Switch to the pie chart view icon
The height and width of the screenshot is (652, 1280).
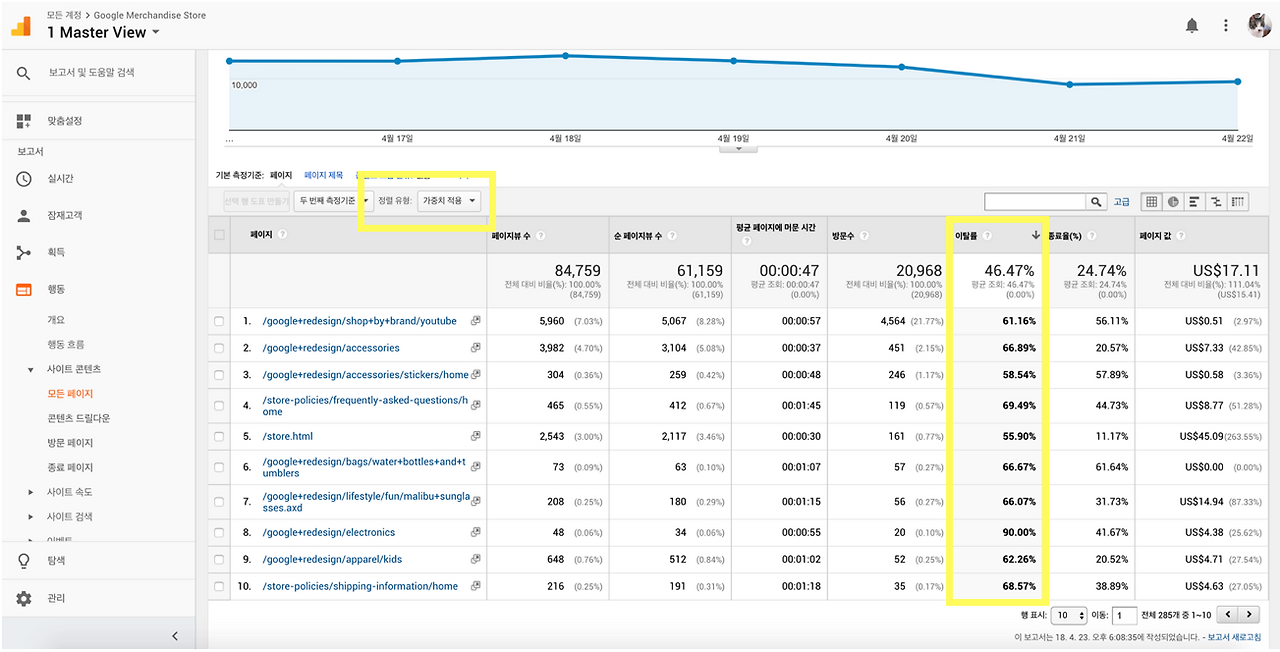[x=1173, y=202]
